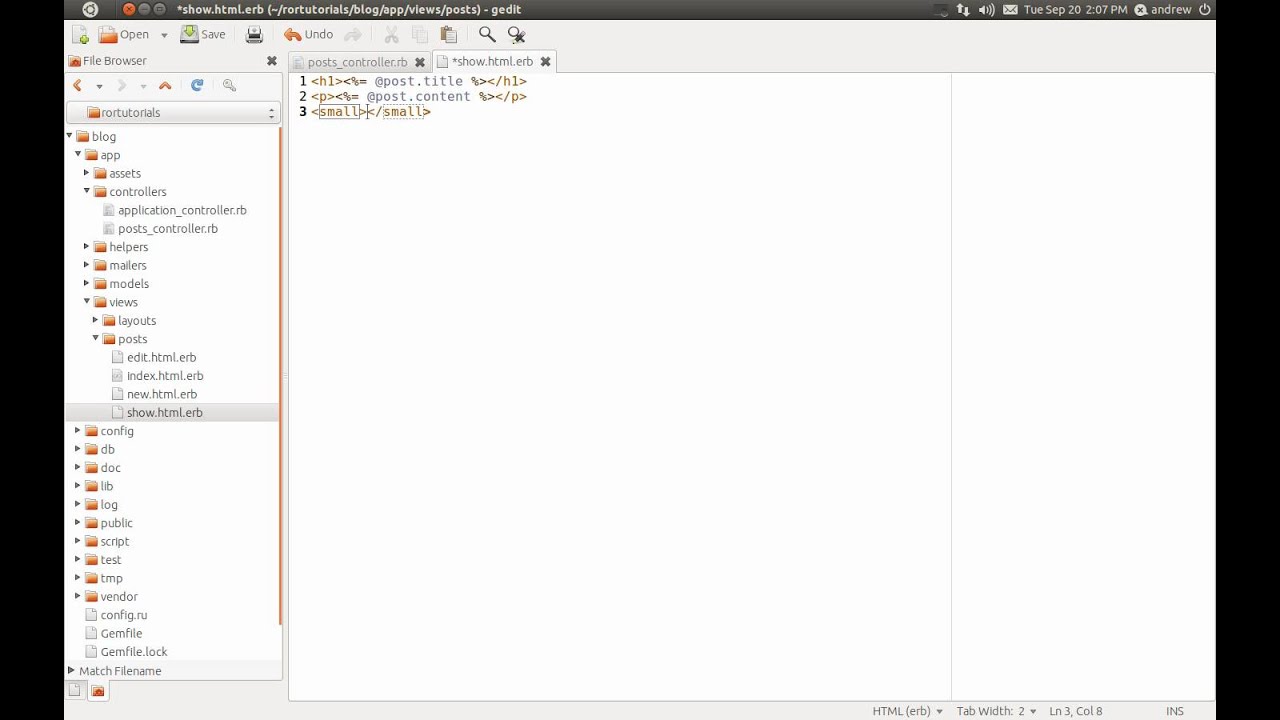Open the Tab Width dropdown
Viewport: 1280px width, 720px height.
pos(996,711)
